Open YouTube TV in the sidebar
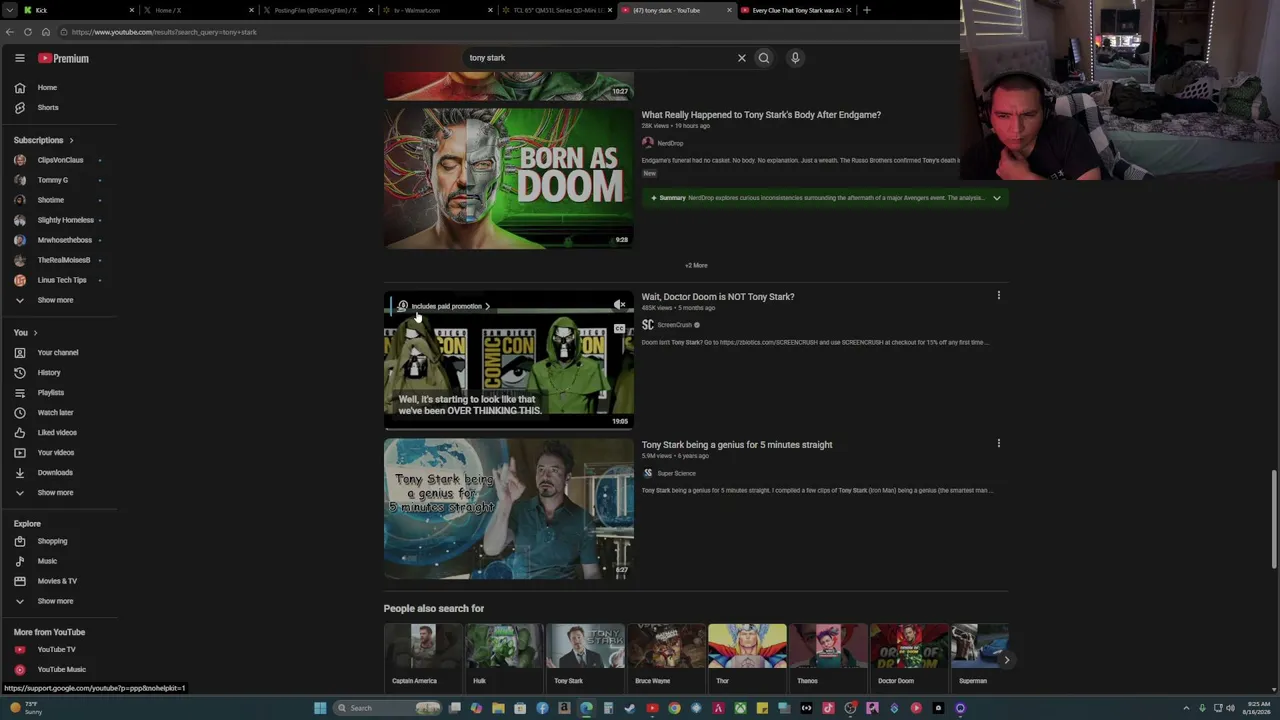The width and height of the screenshot is (1280, 720). [58, 650]
